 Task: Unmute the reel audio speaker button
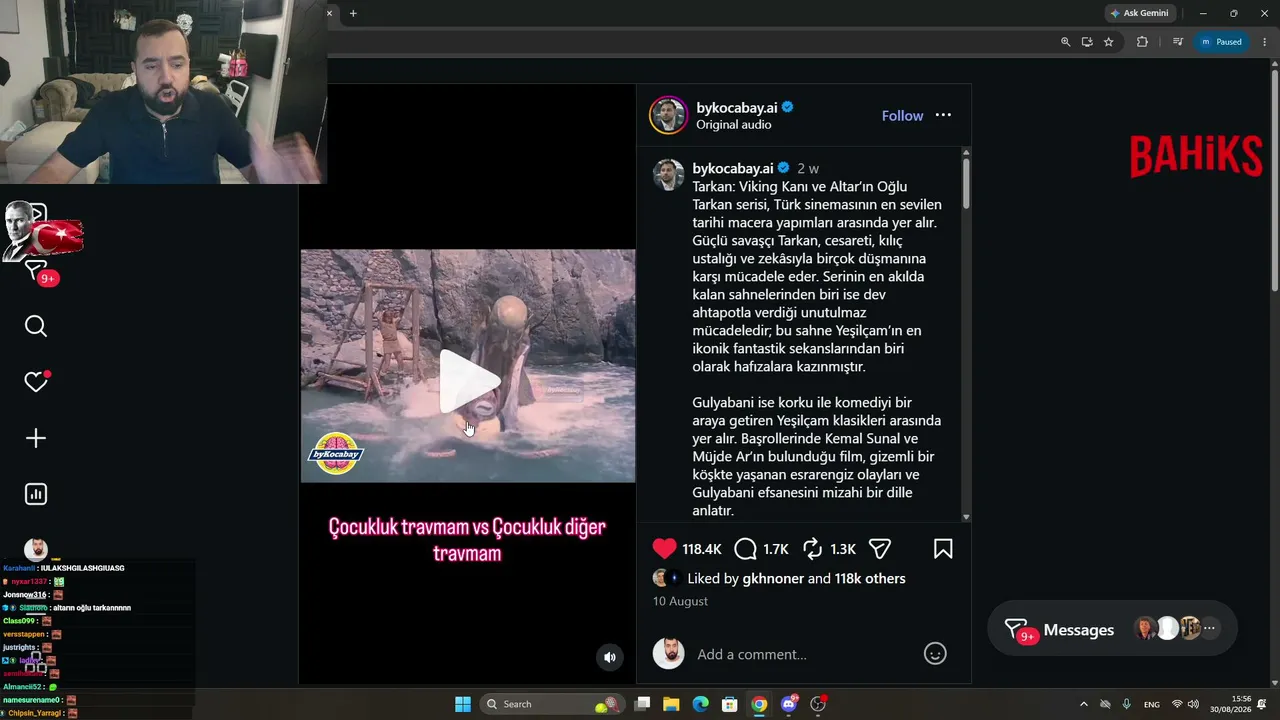[x=609, y=657]
